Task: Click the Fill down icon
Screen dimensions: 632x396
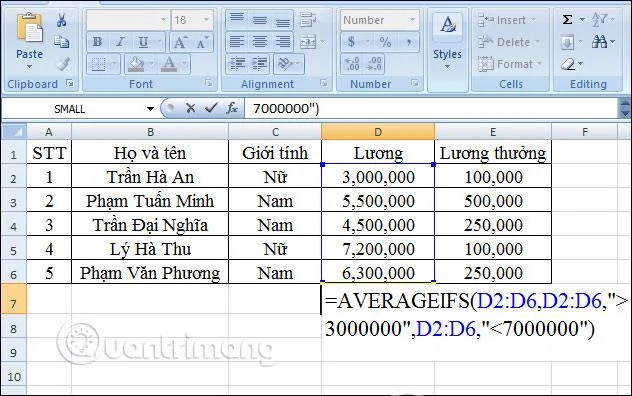Action: 568,42
